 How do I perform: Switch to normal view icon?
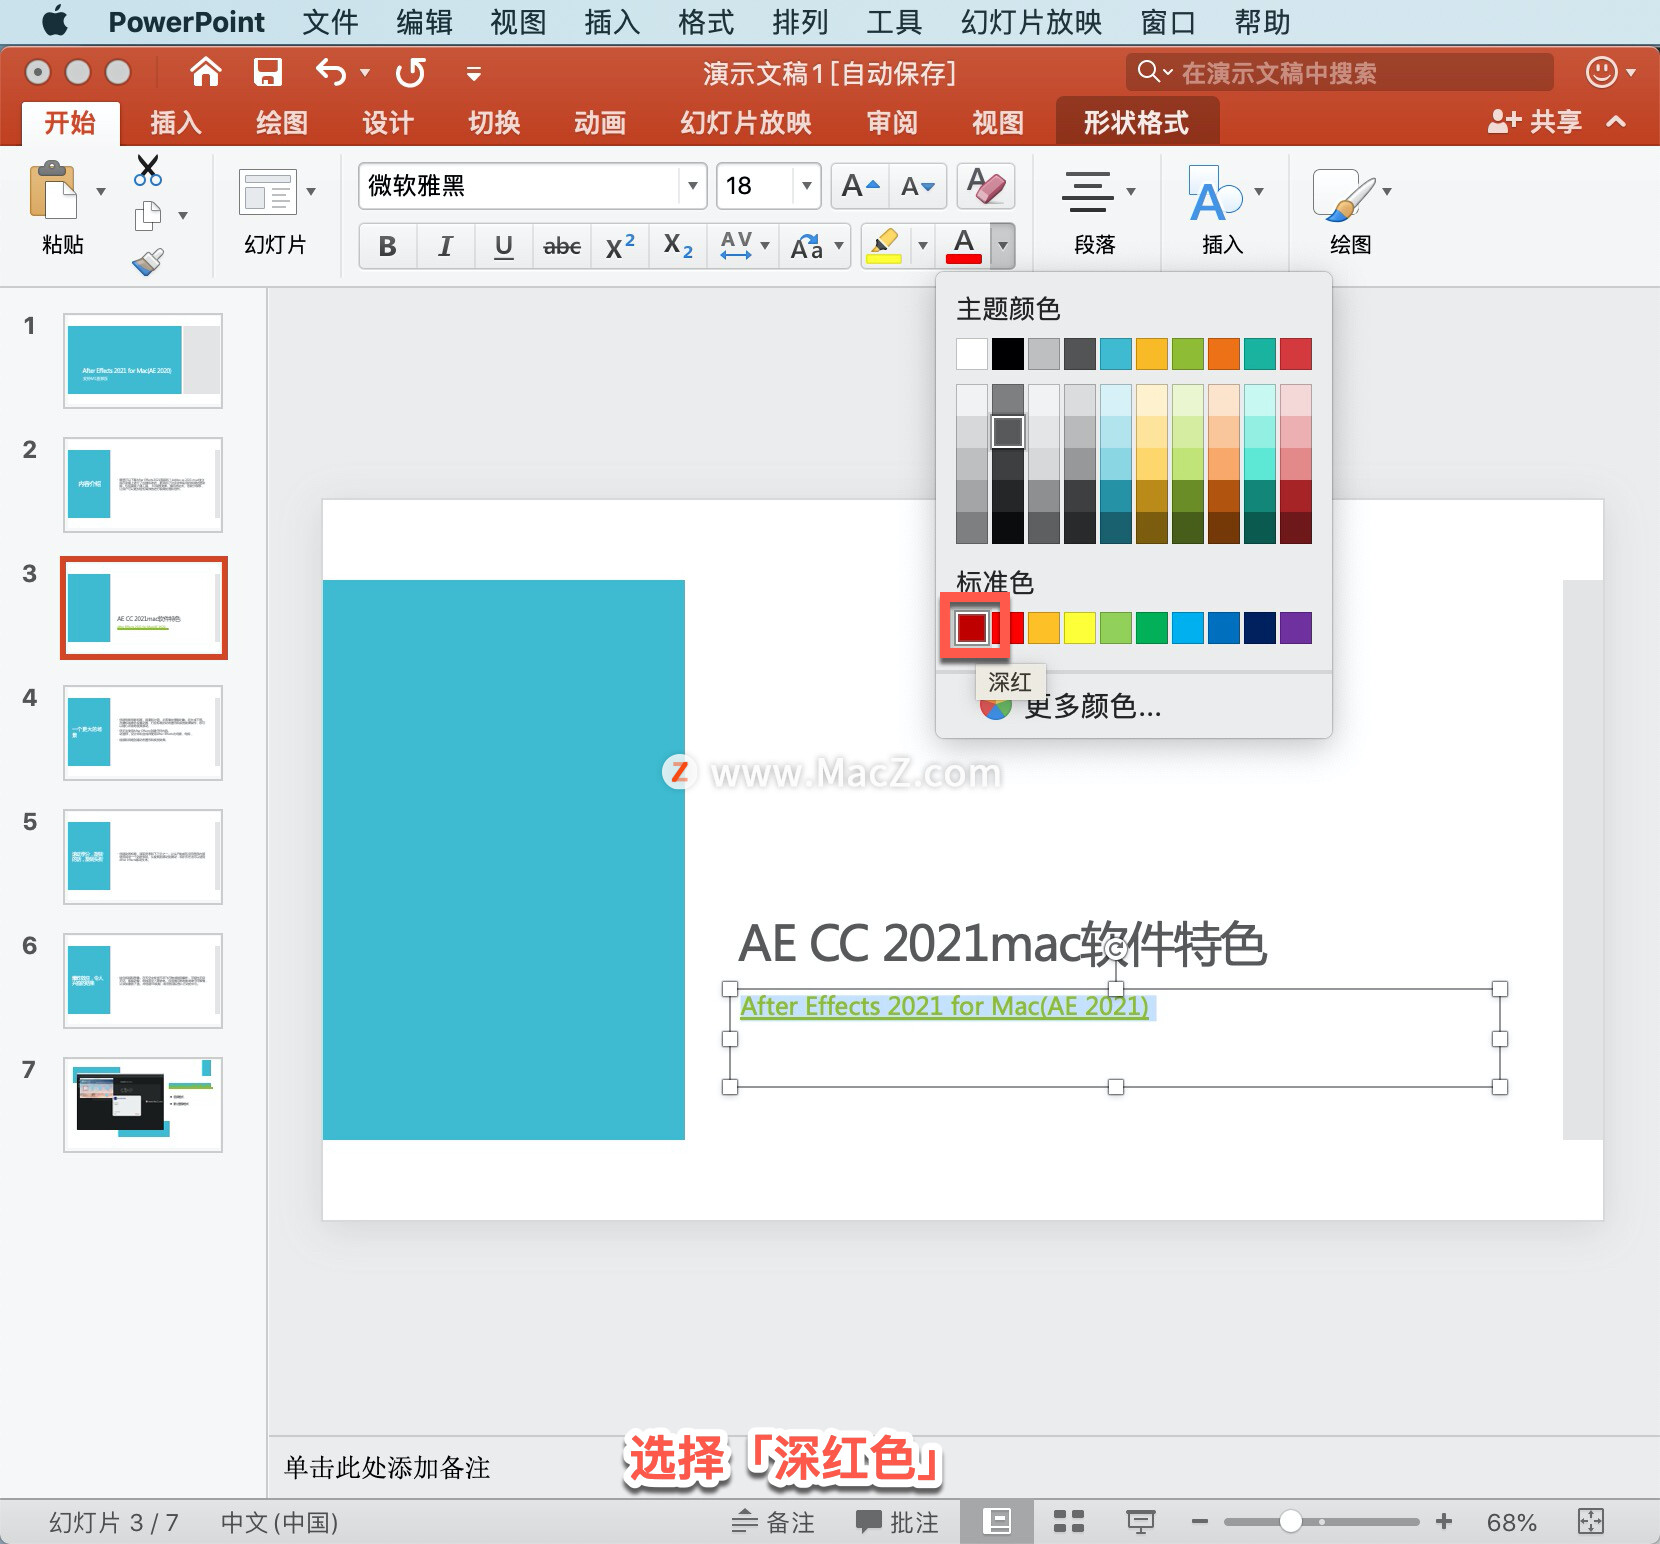tap(996, 1522)
